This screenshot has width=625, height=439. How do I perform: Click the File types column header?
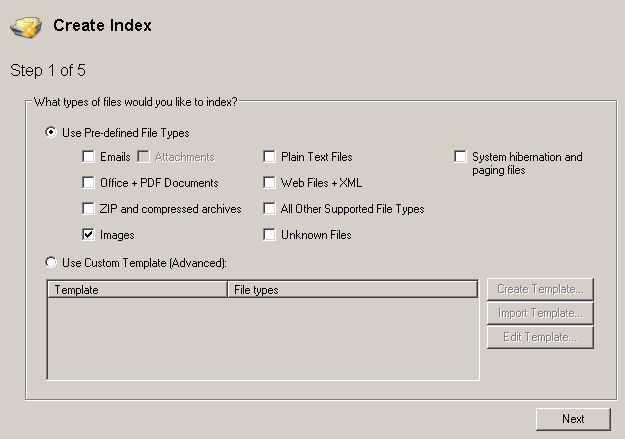pos(352,290)
